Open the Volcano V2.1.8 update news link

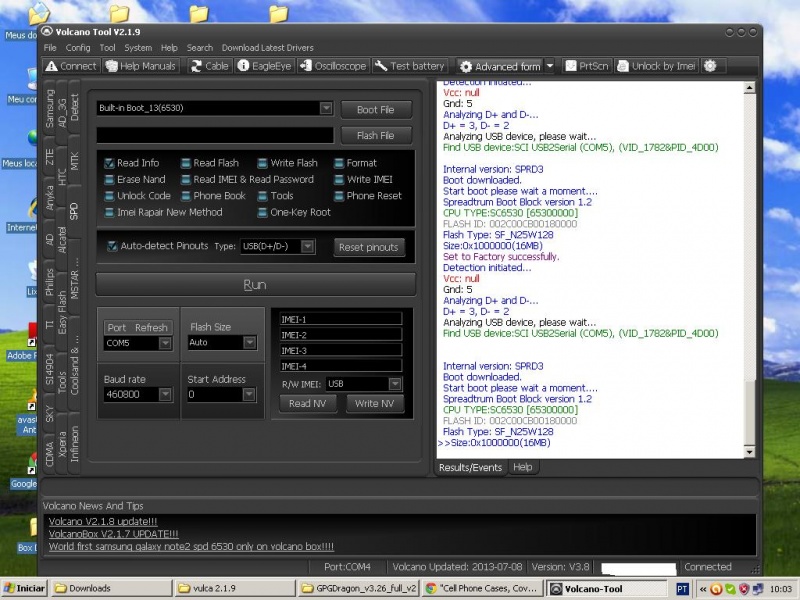pos(103,521)
